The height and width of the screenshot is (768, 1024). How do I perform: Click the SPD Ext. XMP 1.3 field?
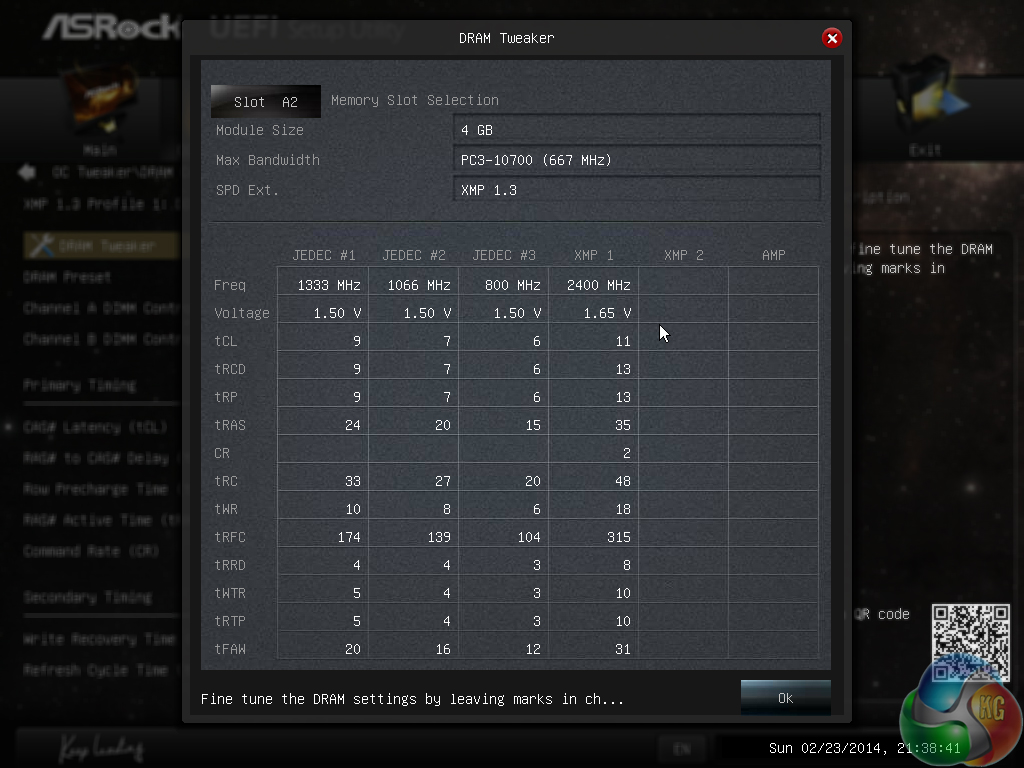(637, 190)
